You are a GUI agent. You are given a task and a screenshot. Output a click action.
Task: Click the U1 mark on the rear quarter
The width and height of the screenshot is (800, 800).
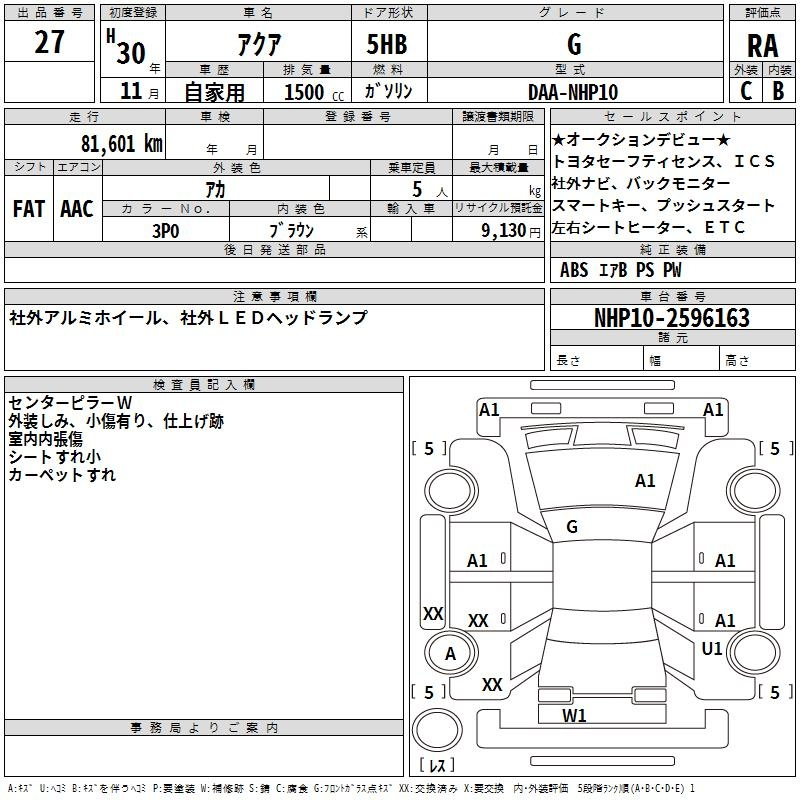(712, 649)
